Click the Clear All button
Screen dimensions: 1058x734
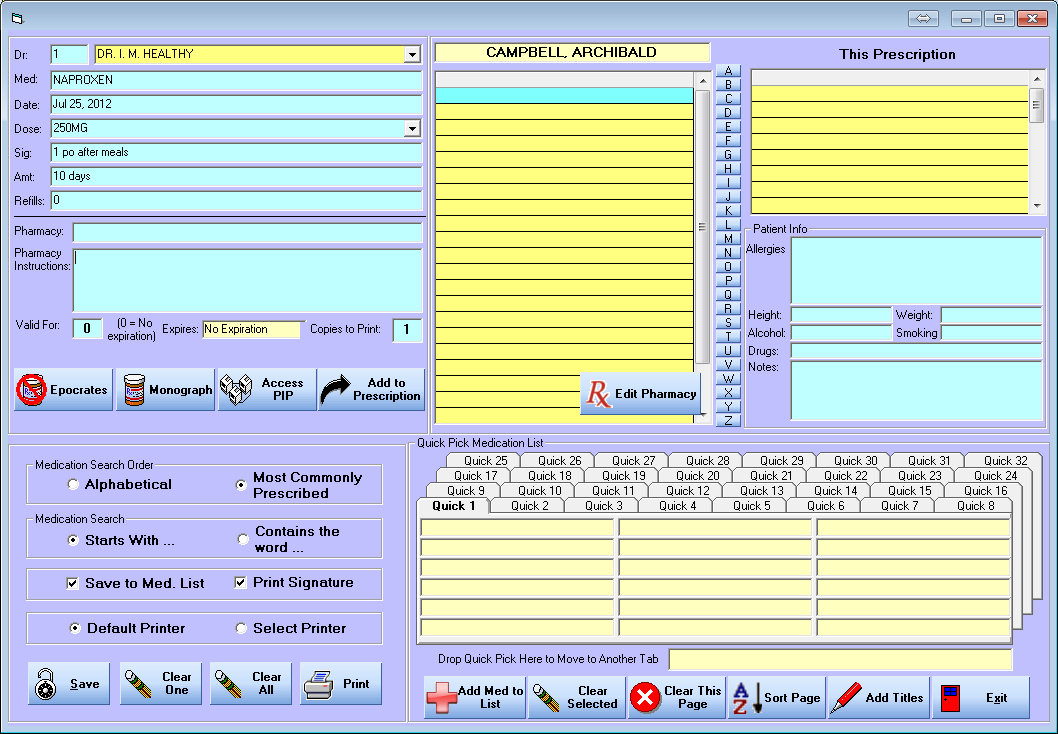coord(250,683)
